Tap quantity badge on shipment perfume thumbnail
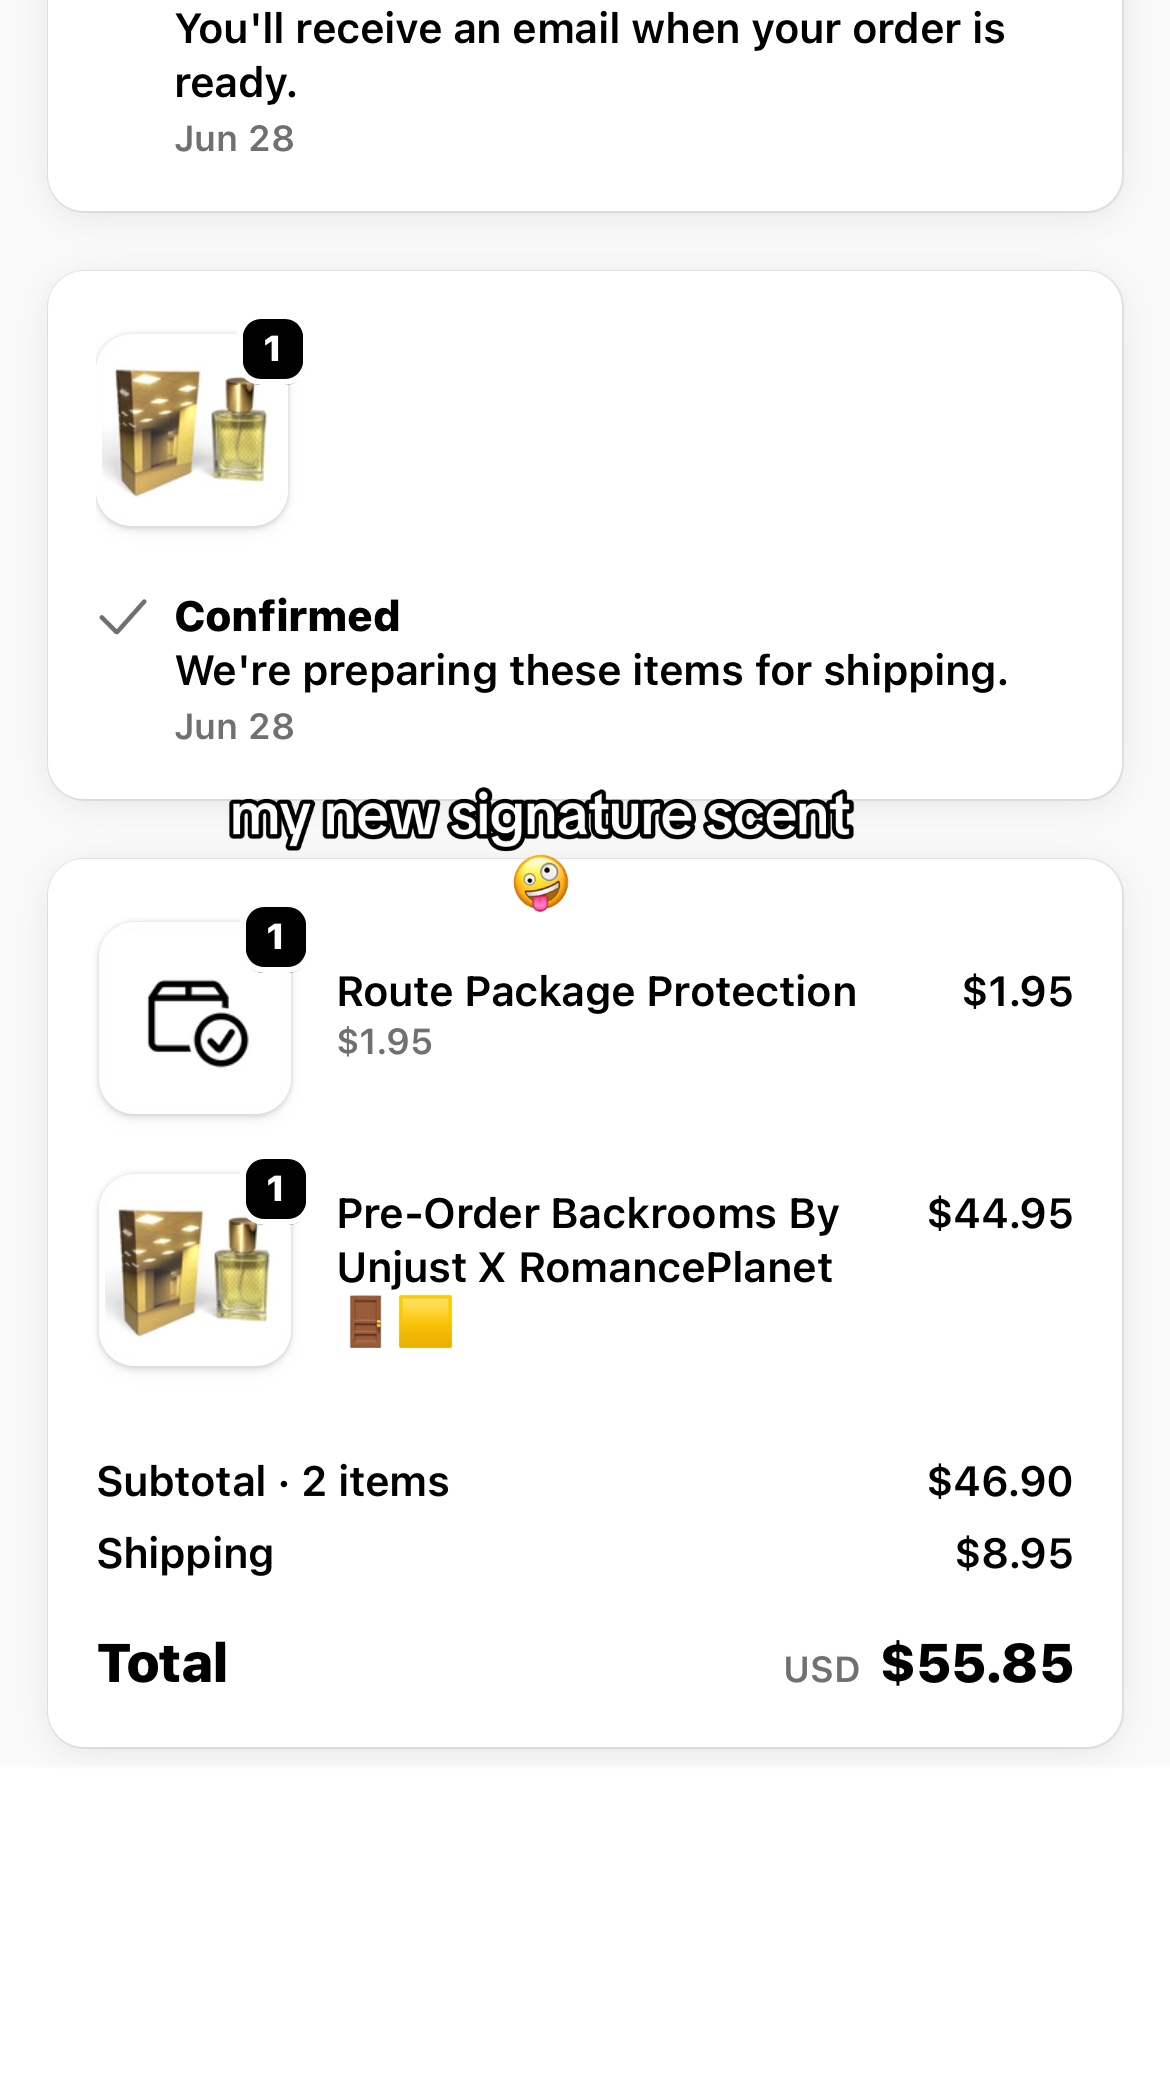Image resolution: width=1170 pixels, height=2080 pixels. pyautogui.click(x=273, y=349)
